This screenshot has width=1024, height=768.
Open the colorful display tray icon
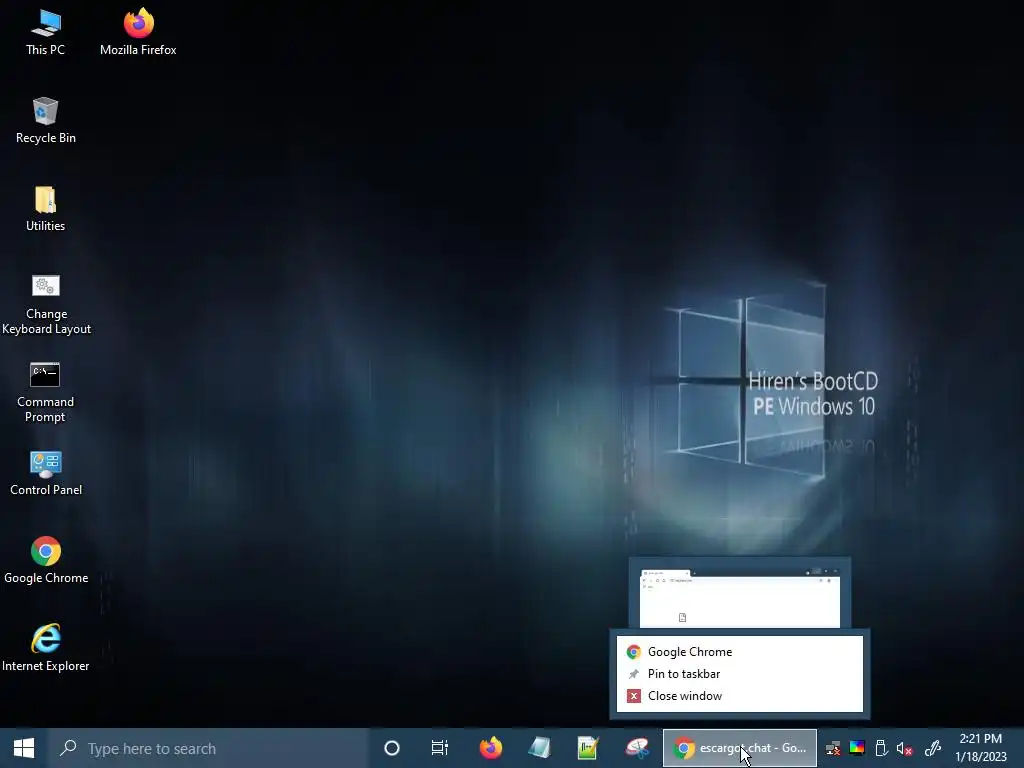[857, 748]
